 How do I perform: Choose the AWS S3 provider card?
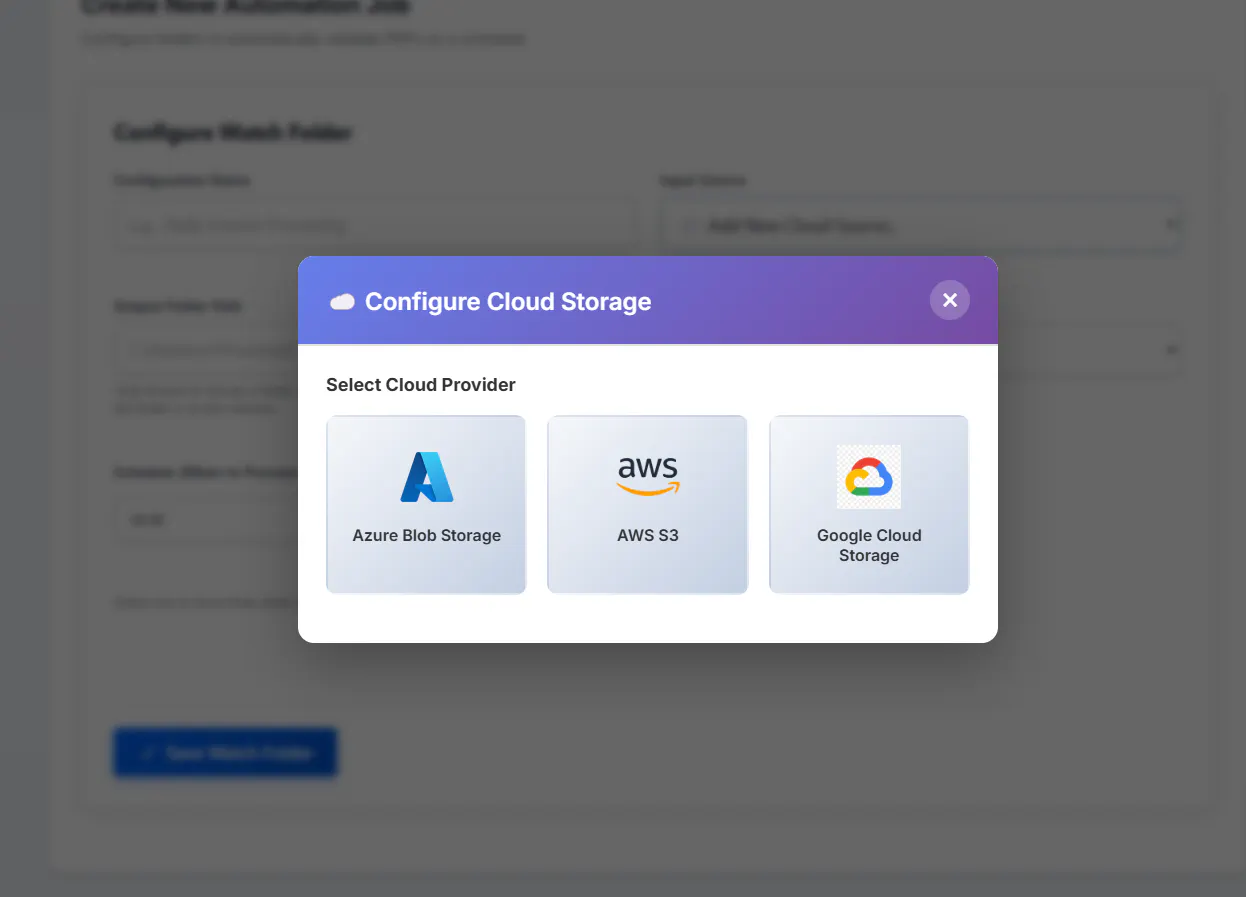pyautogui.click(x=647, y=505)
